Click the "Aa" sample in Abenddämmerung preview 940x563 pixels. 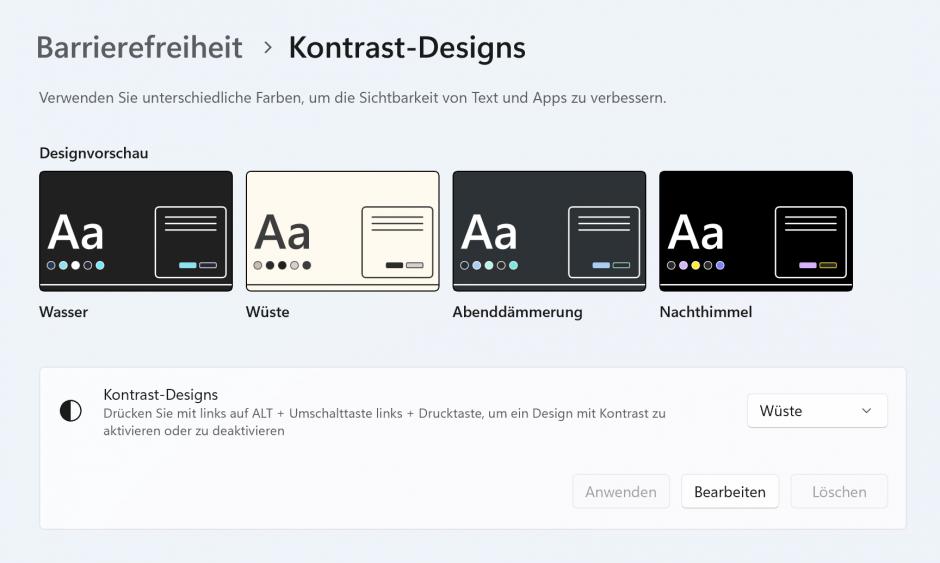[x=489, y=233]
